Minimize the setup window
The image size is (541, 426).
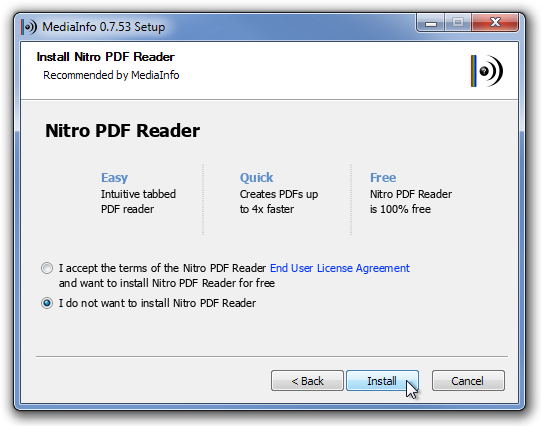click(x=431, y=23)
